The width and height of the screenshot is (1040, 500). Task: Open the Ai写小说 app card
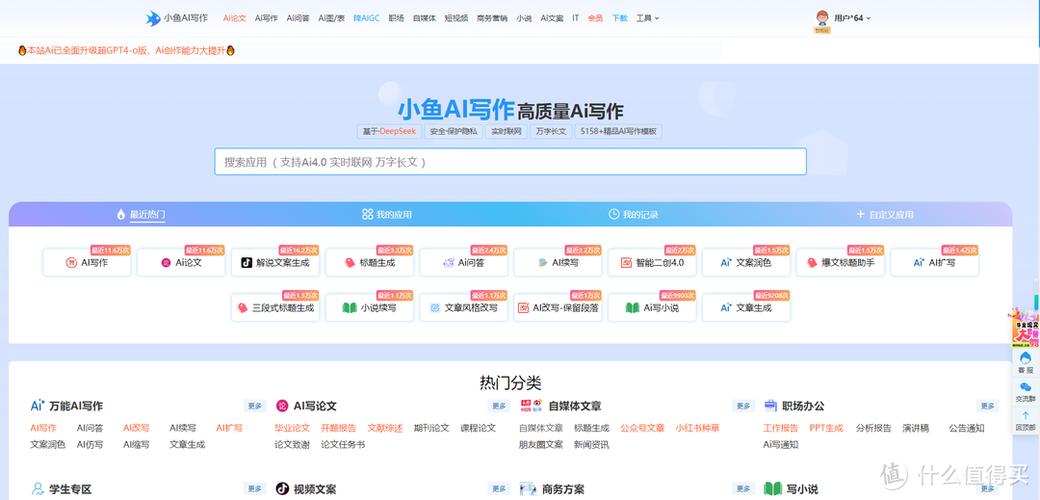click(652, 308)
